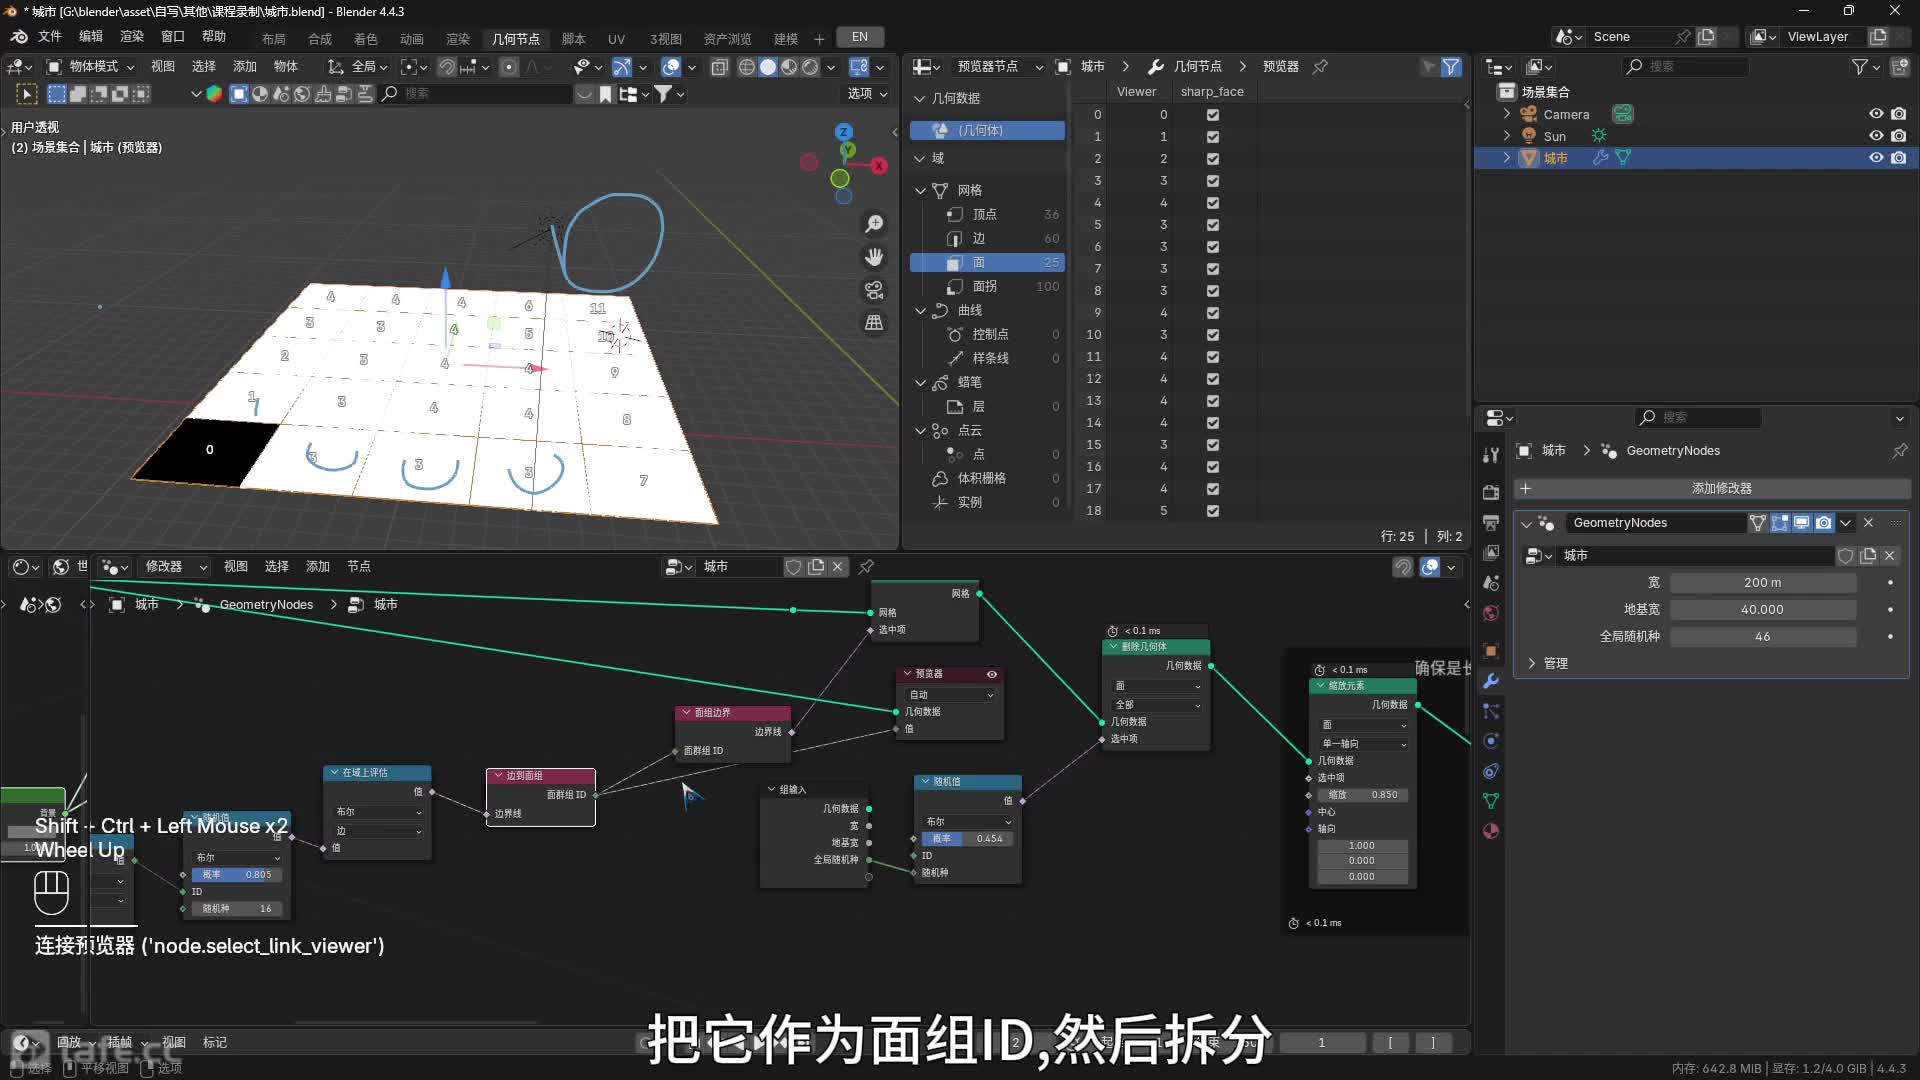Click the outliner search field
This screenshot has height=1080, width=1920.
[1685, 66]
